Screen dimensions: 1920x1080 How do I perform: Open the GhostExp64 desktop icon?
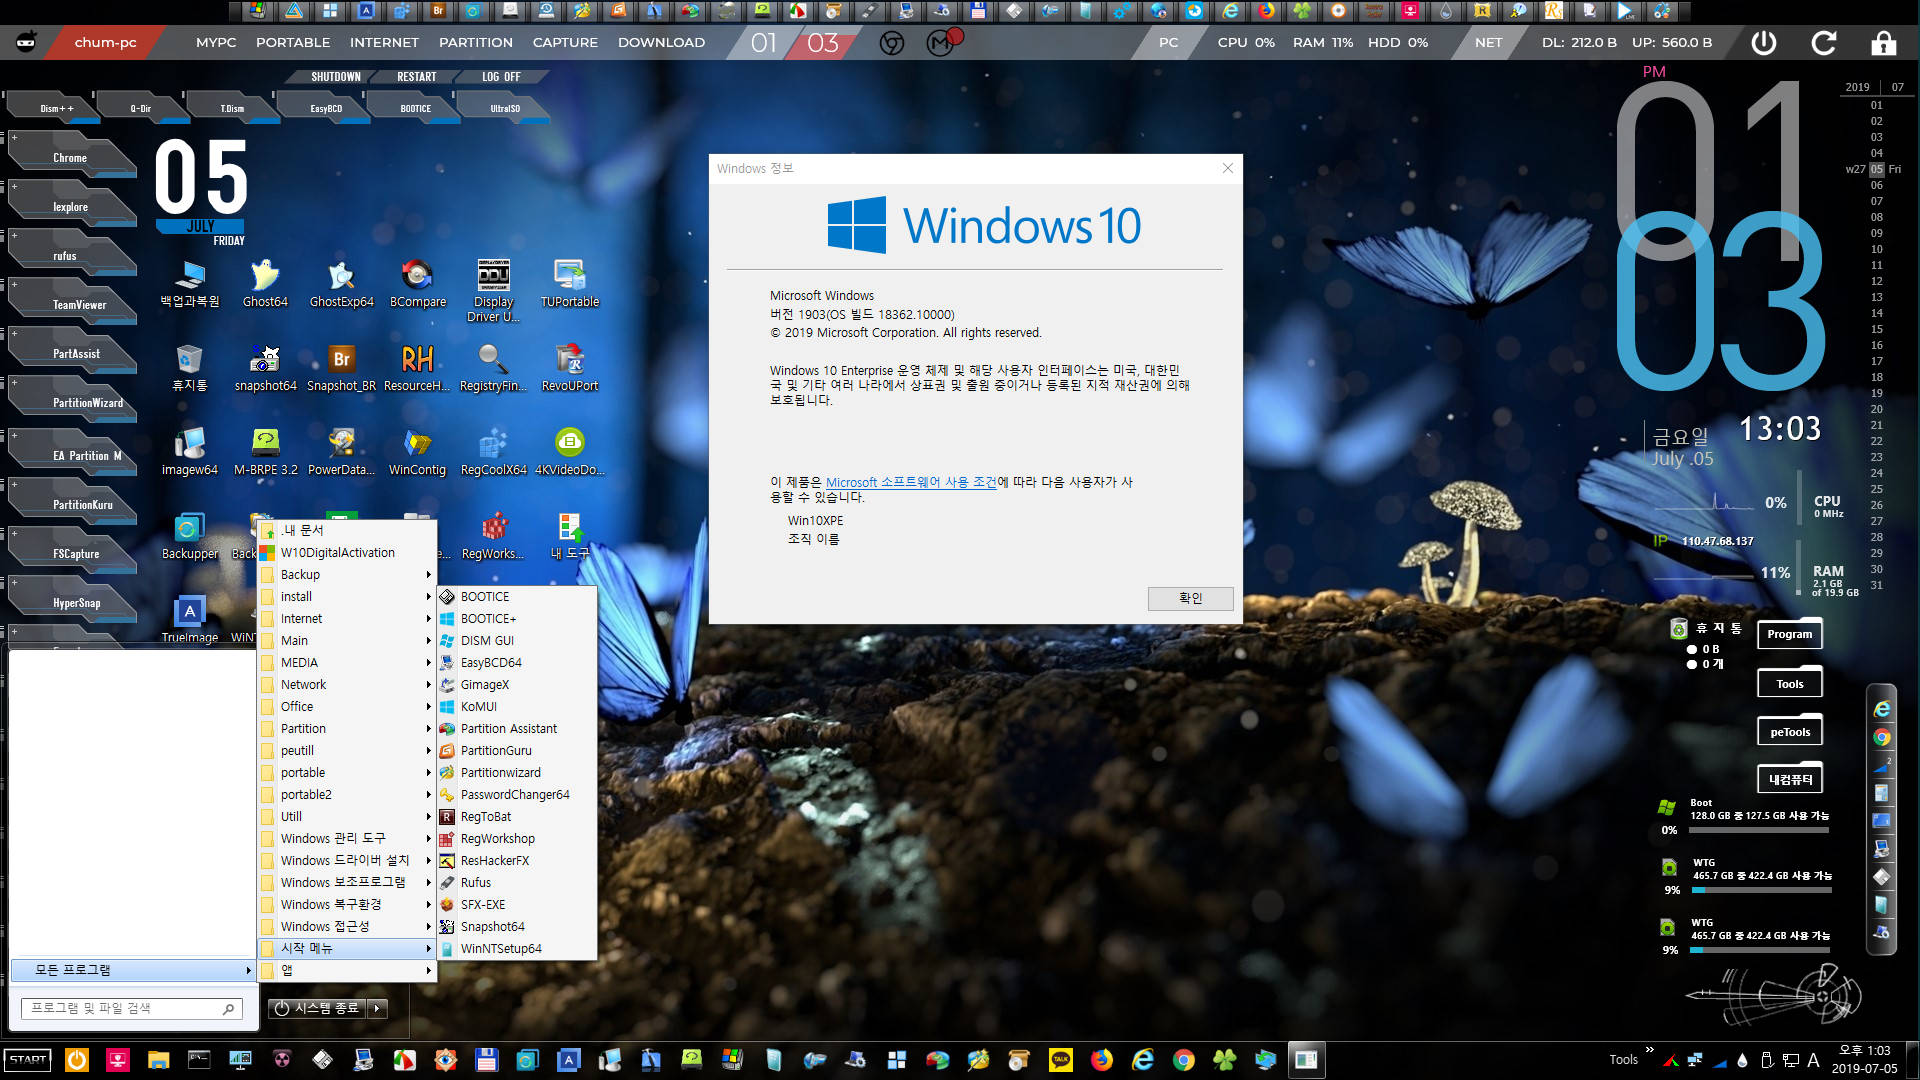(x=342, y=284)
